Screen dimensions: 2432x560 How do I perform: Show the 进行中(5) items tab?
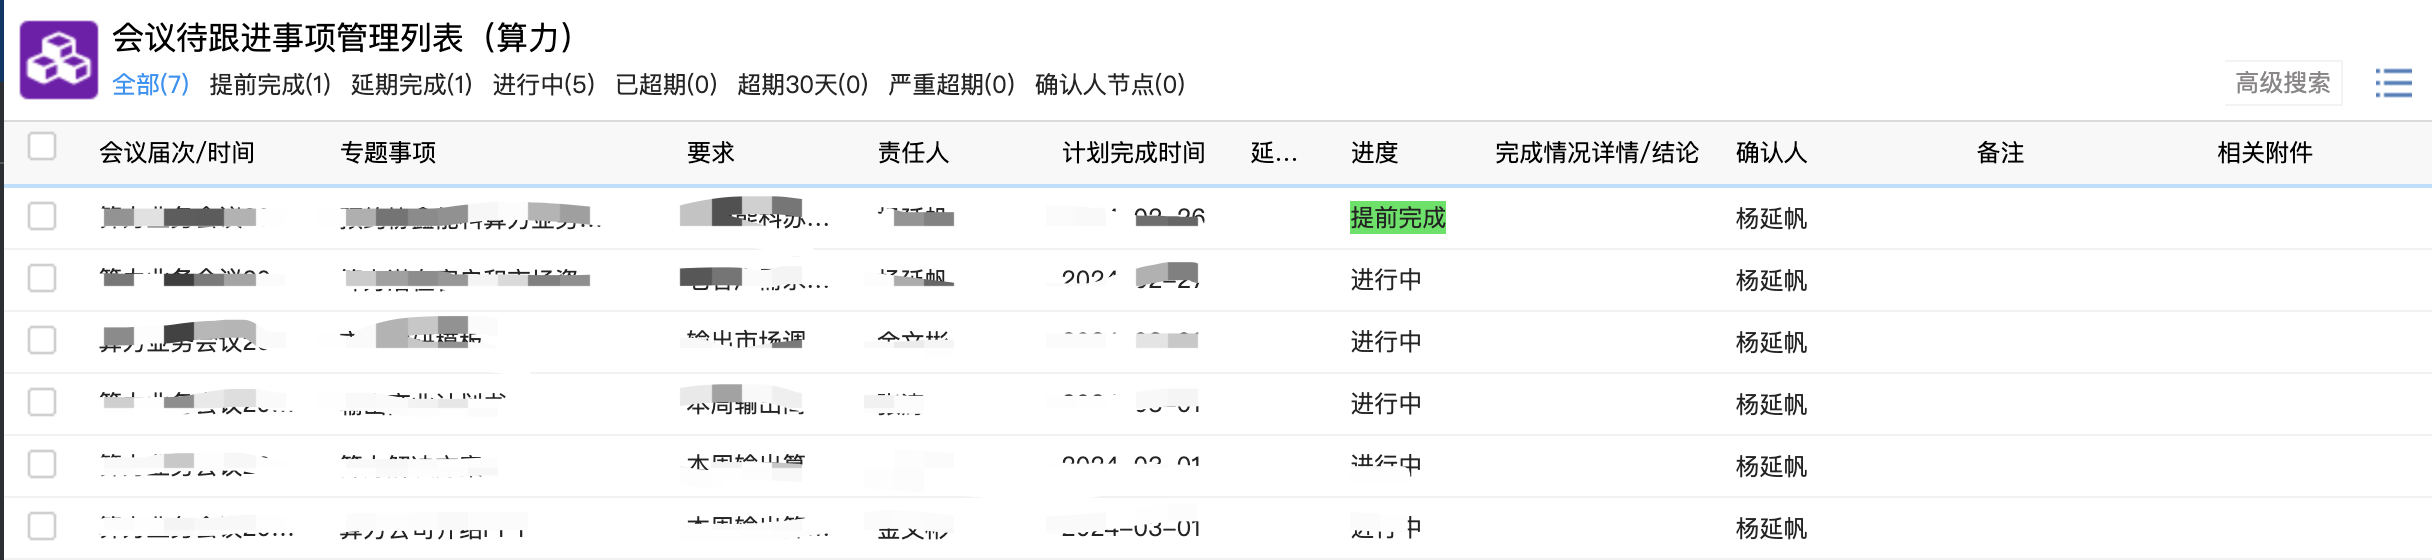(543, 84)
